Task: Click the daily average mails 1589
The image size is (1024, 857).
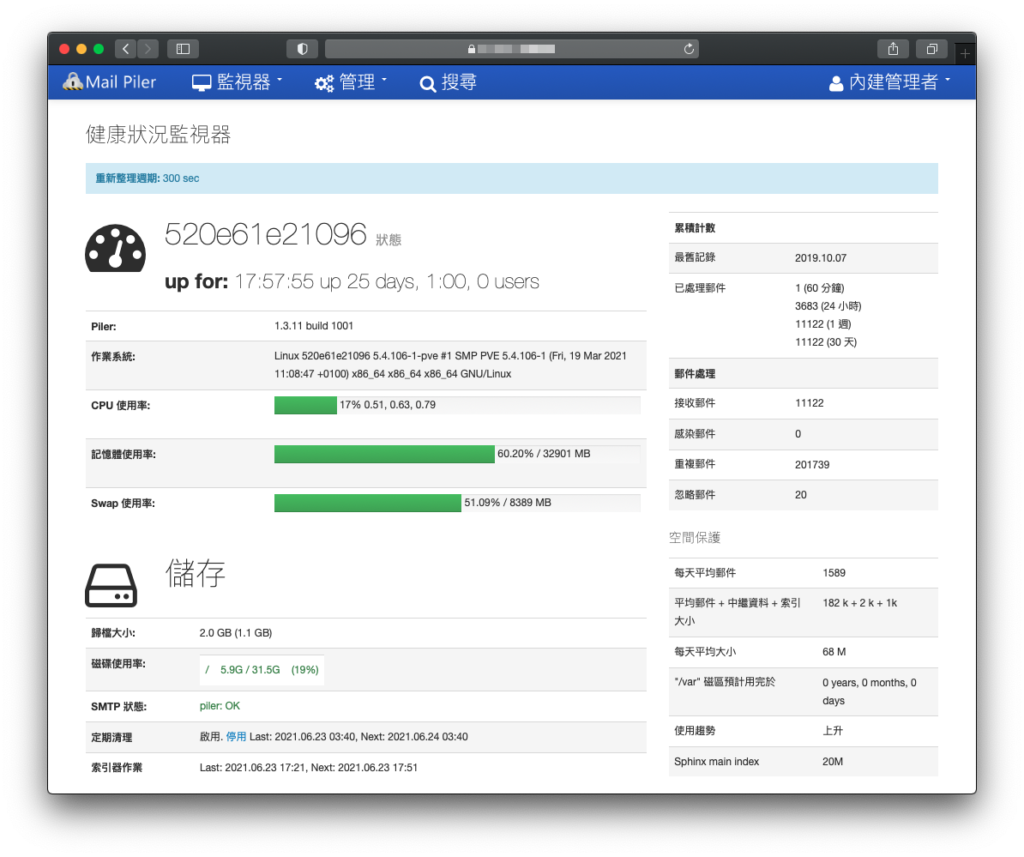Action: pyautogui.click(x=834, y=573)
